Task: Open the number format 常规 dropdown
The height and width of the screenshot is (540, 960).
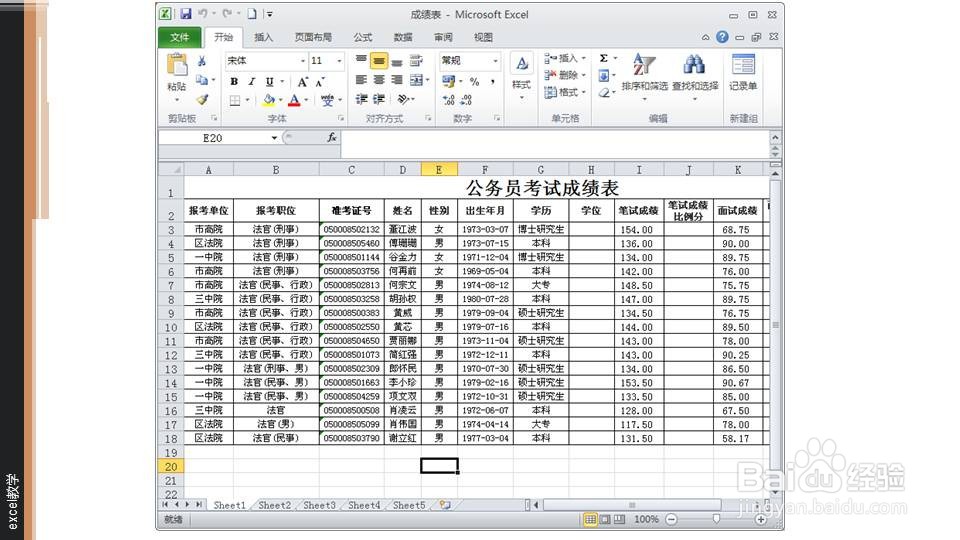Action: (x=495, y=61)
